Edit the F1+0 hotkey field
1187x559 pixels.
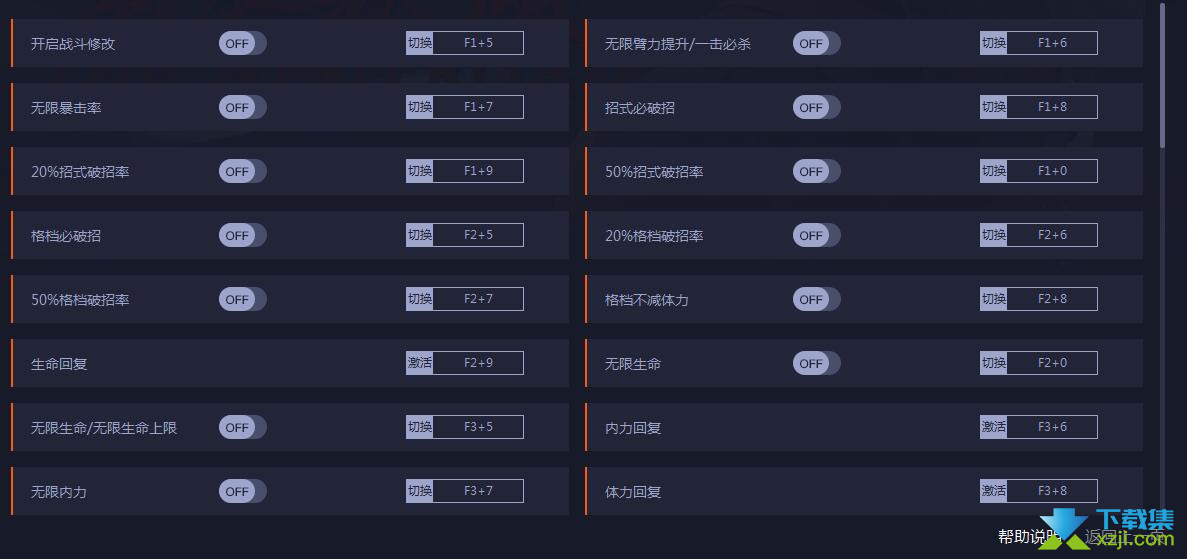pyautogui.click(x=1051, y=171)
